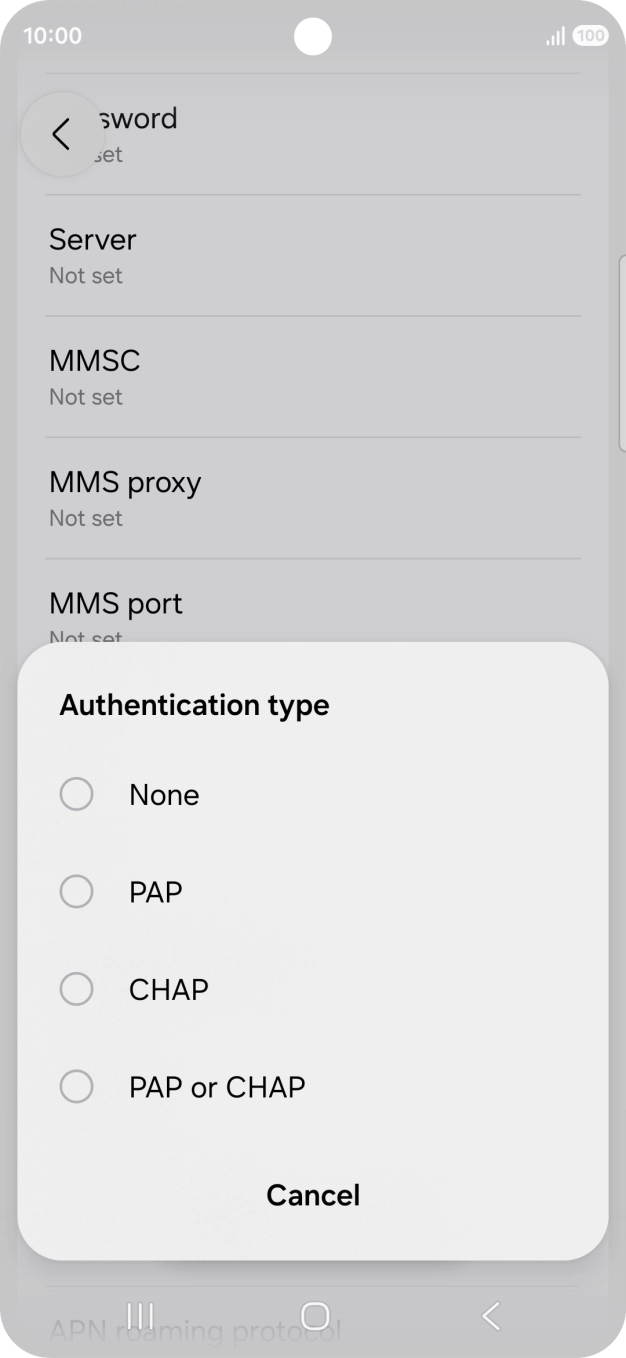The width and height of the screenshot is (626, 1358).
Task: Open recent apps from navigation bar
Action: point(140,1316)
